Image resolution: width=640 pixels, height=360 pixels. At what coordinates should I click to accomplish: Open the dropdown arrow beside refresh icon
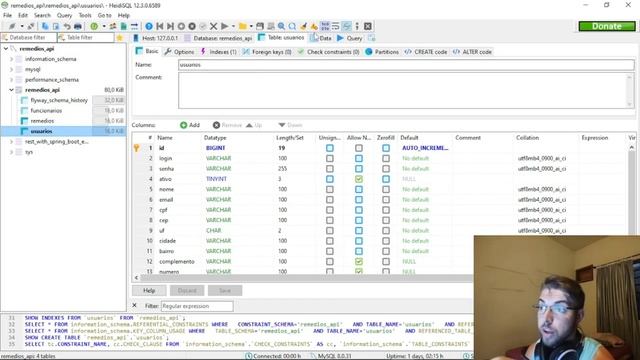(104, 26)
